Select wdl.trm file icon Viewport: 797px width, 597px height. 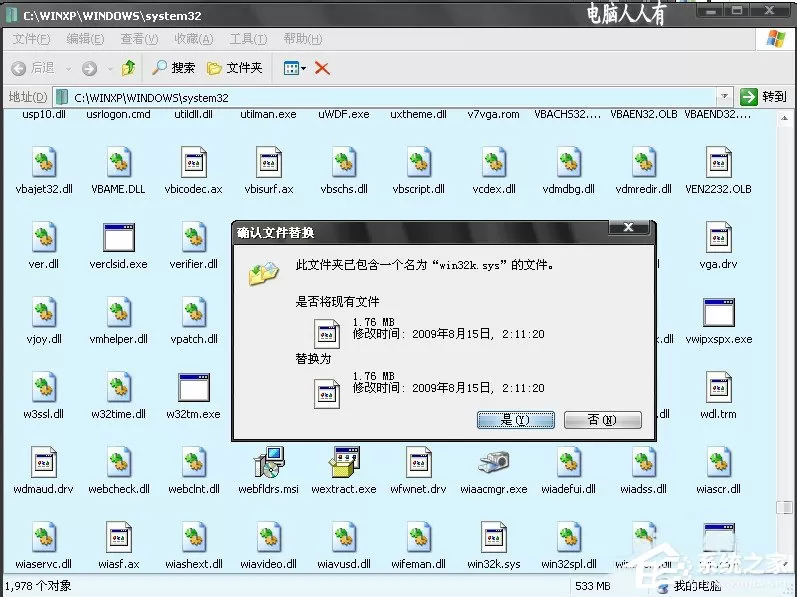pyautogui.click(x=719, y=387)
